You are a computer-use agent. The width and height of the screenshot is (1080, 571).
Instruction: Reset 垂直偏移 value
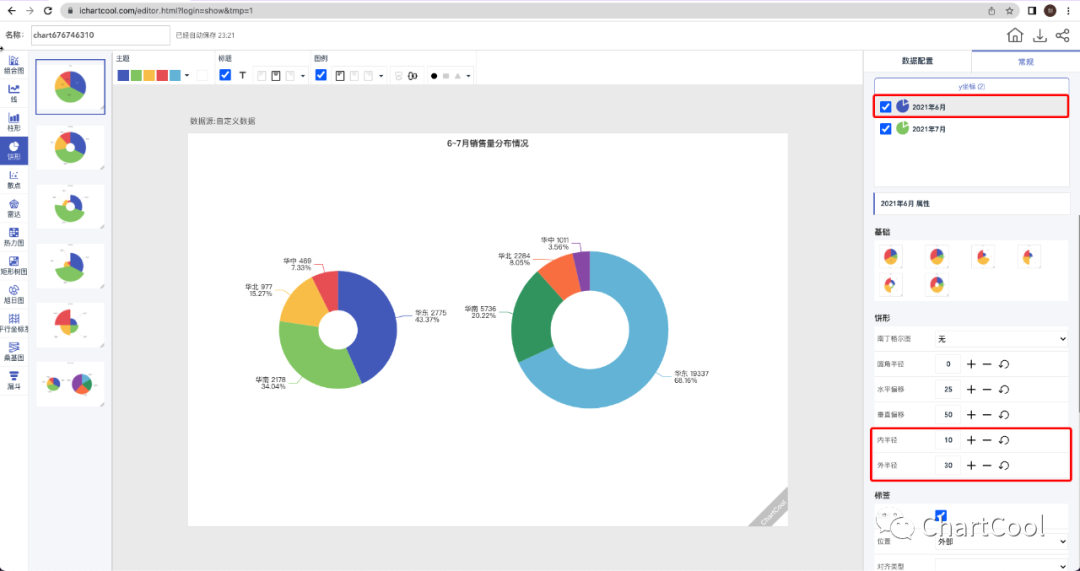[x=1004, y=415]
